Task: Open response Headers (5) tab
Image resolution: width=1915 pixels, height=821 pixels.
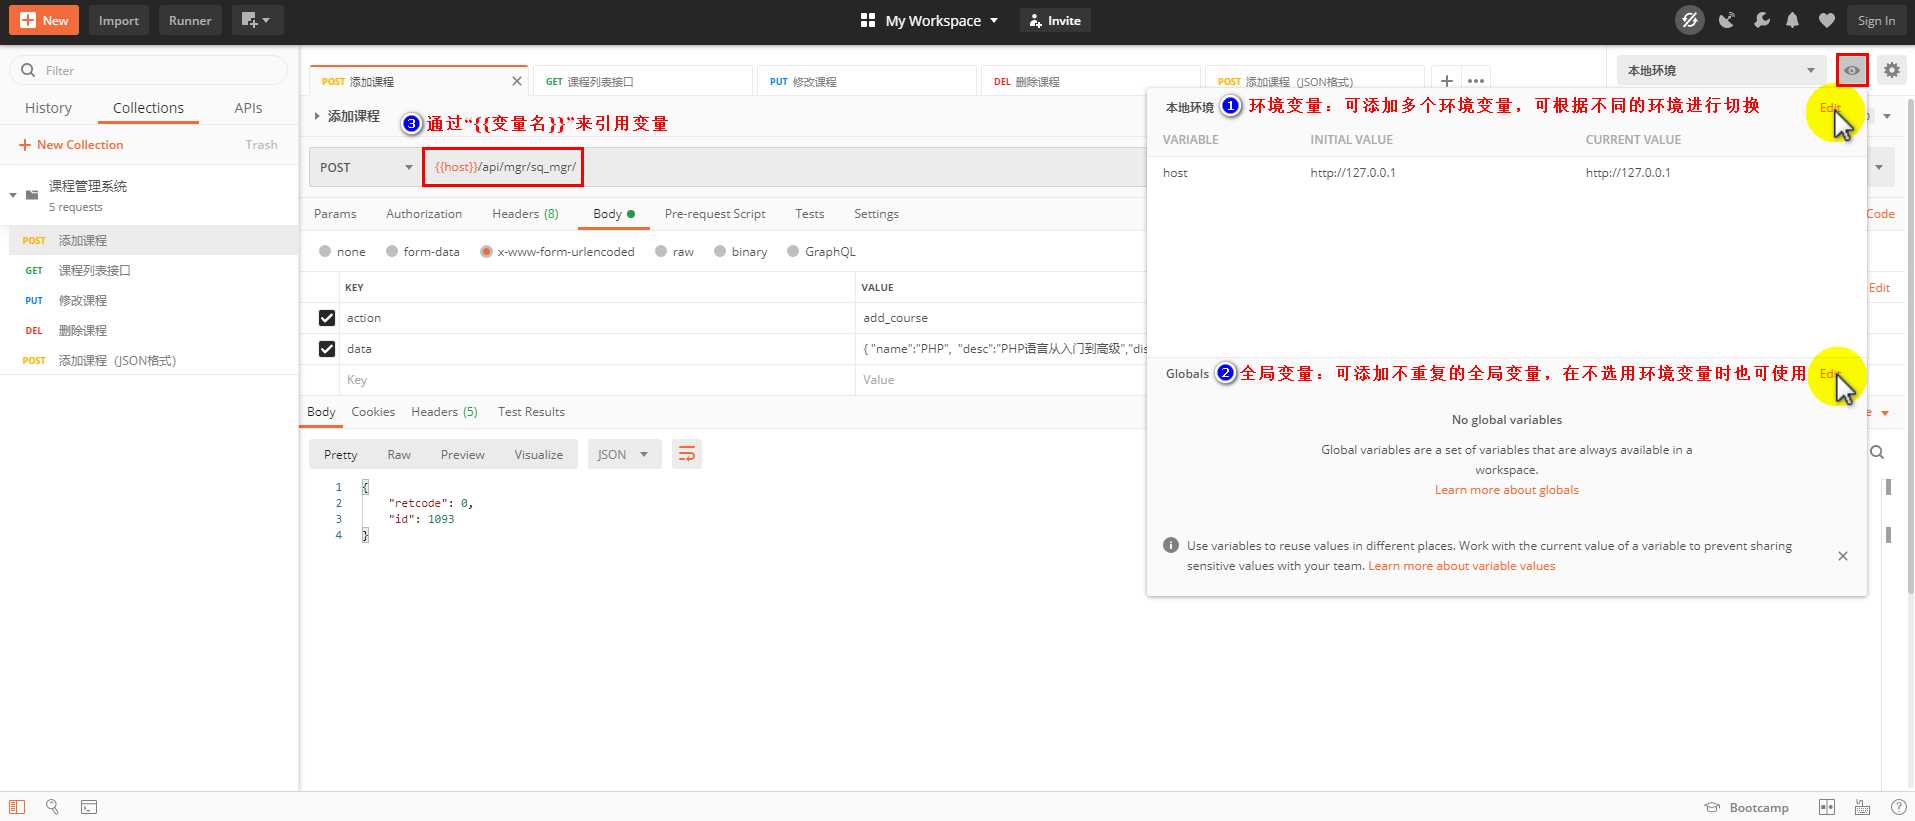Action: point(444,412)
